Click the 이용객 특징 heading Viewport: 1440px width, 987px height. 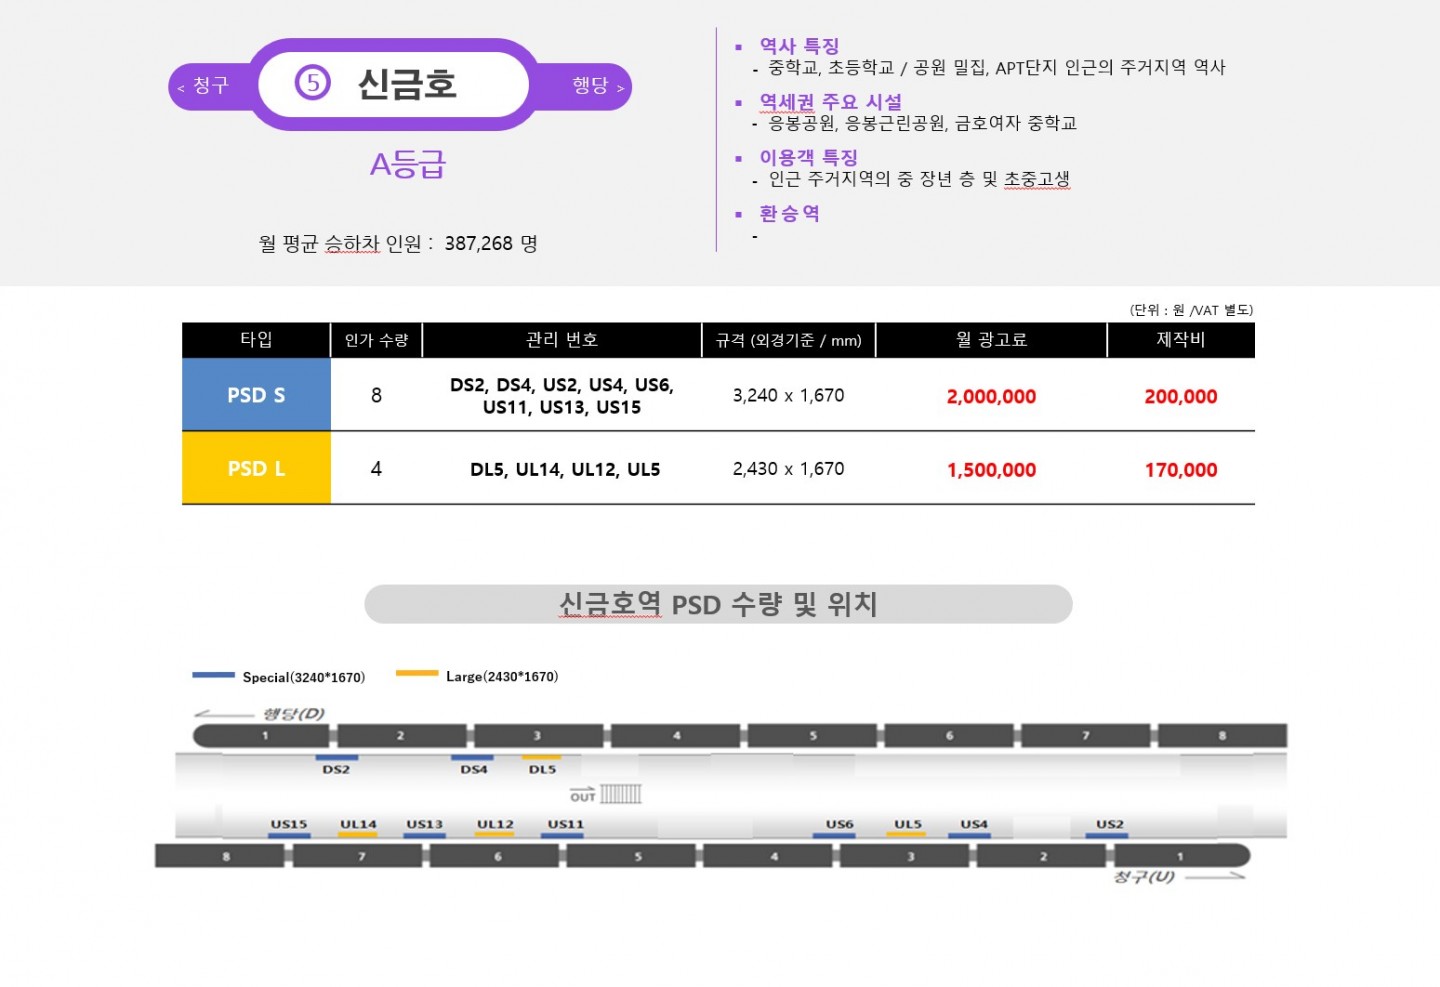pyautogui.click(x=808, y=157)
